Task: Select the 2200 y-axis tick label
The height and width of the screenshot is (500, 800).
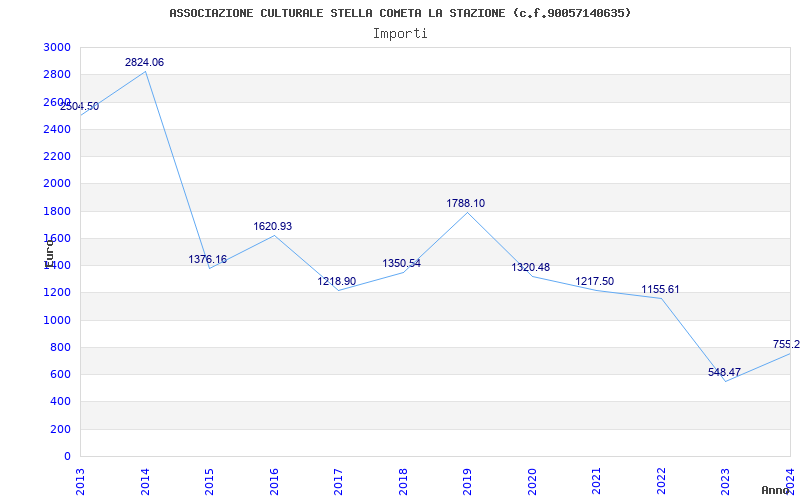Action: tap(58, 157)
